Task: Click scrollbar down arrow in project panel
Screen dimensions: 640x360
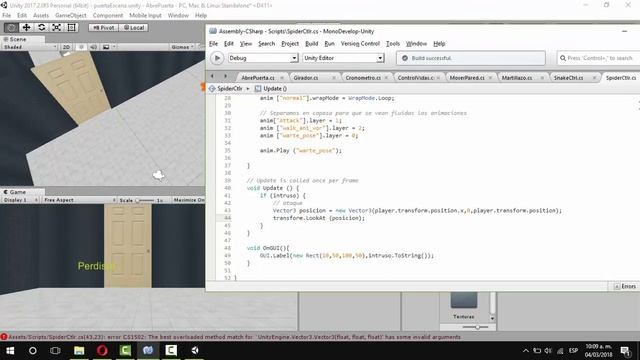Action: click(x=492, y=318)
